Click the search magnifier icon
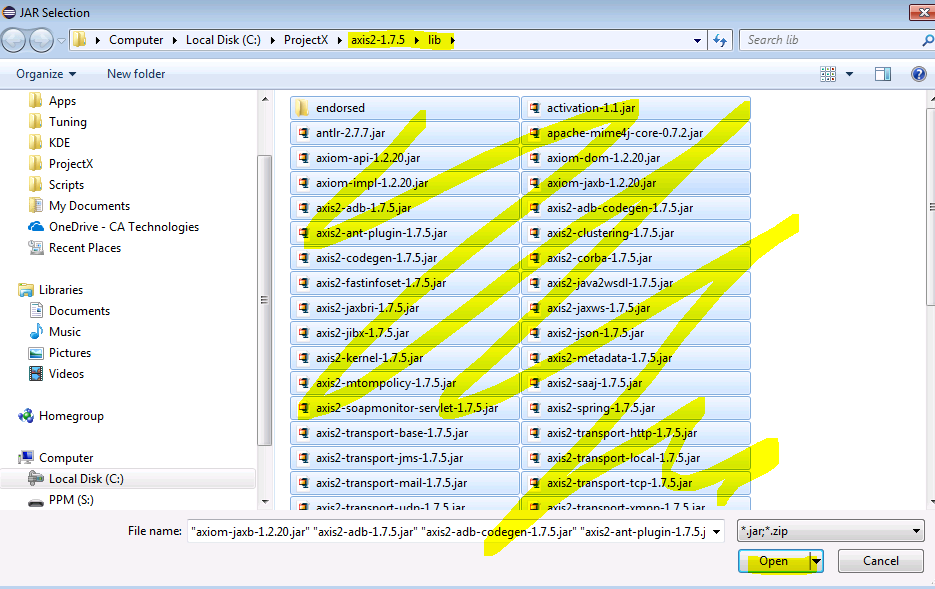Image resolution: width=935 pixels, height=589 pixels. tap(928, 40)
